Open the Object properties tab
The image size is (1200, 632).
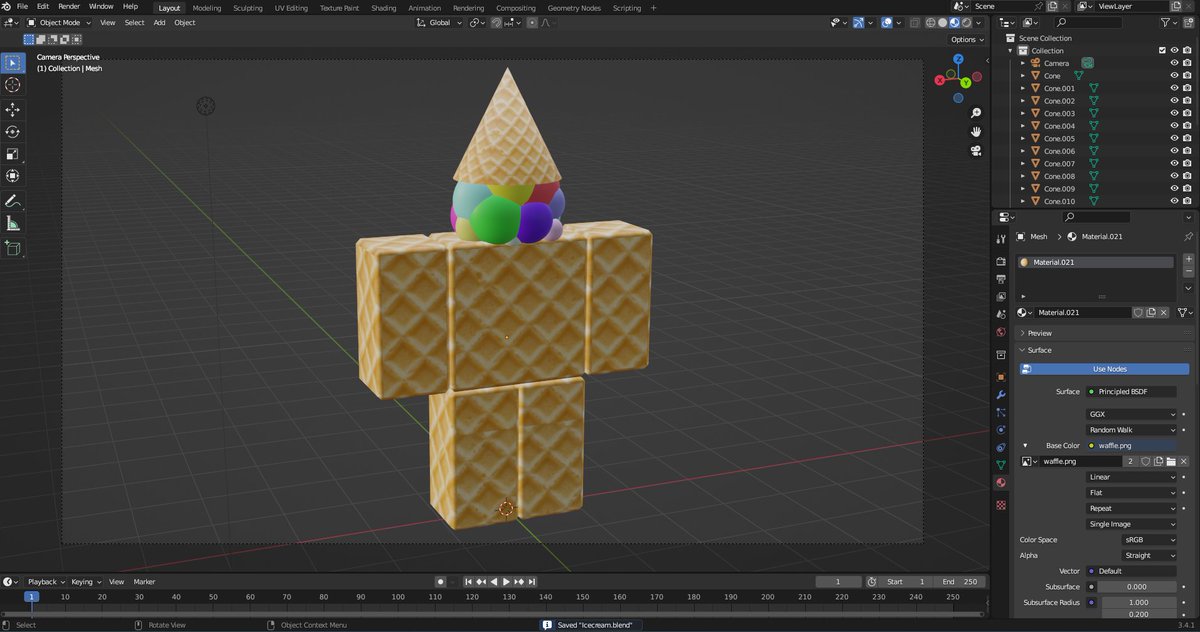pyautogui.click(x=1001, y=377)
